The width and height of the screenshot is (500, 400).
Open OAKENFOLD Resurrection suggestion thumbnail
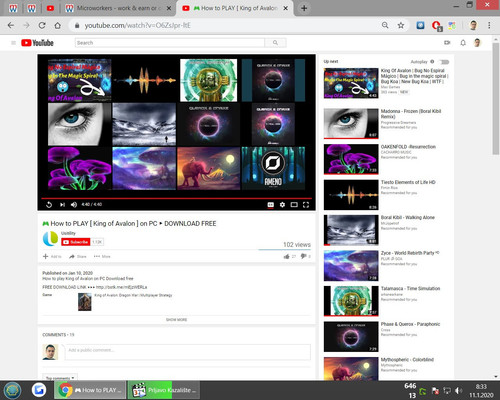pyautogui.click(x=351, y=159)
